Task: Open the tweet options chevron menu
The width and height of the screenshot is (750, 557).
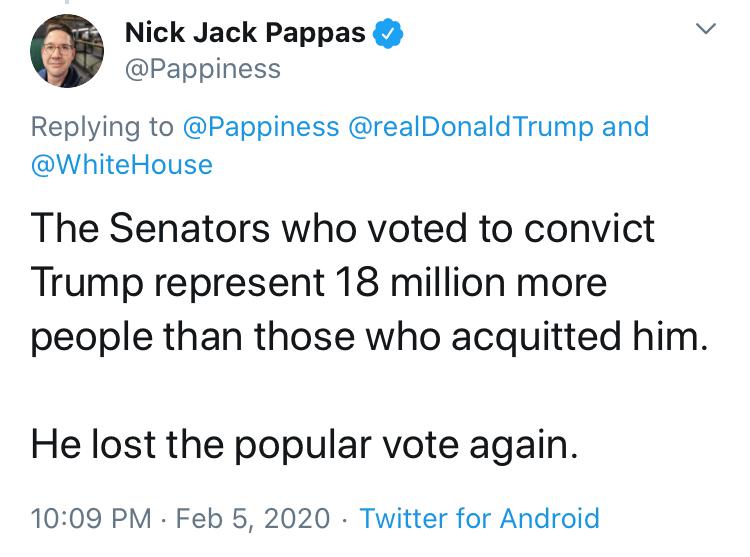Action: tap(705, 31)
